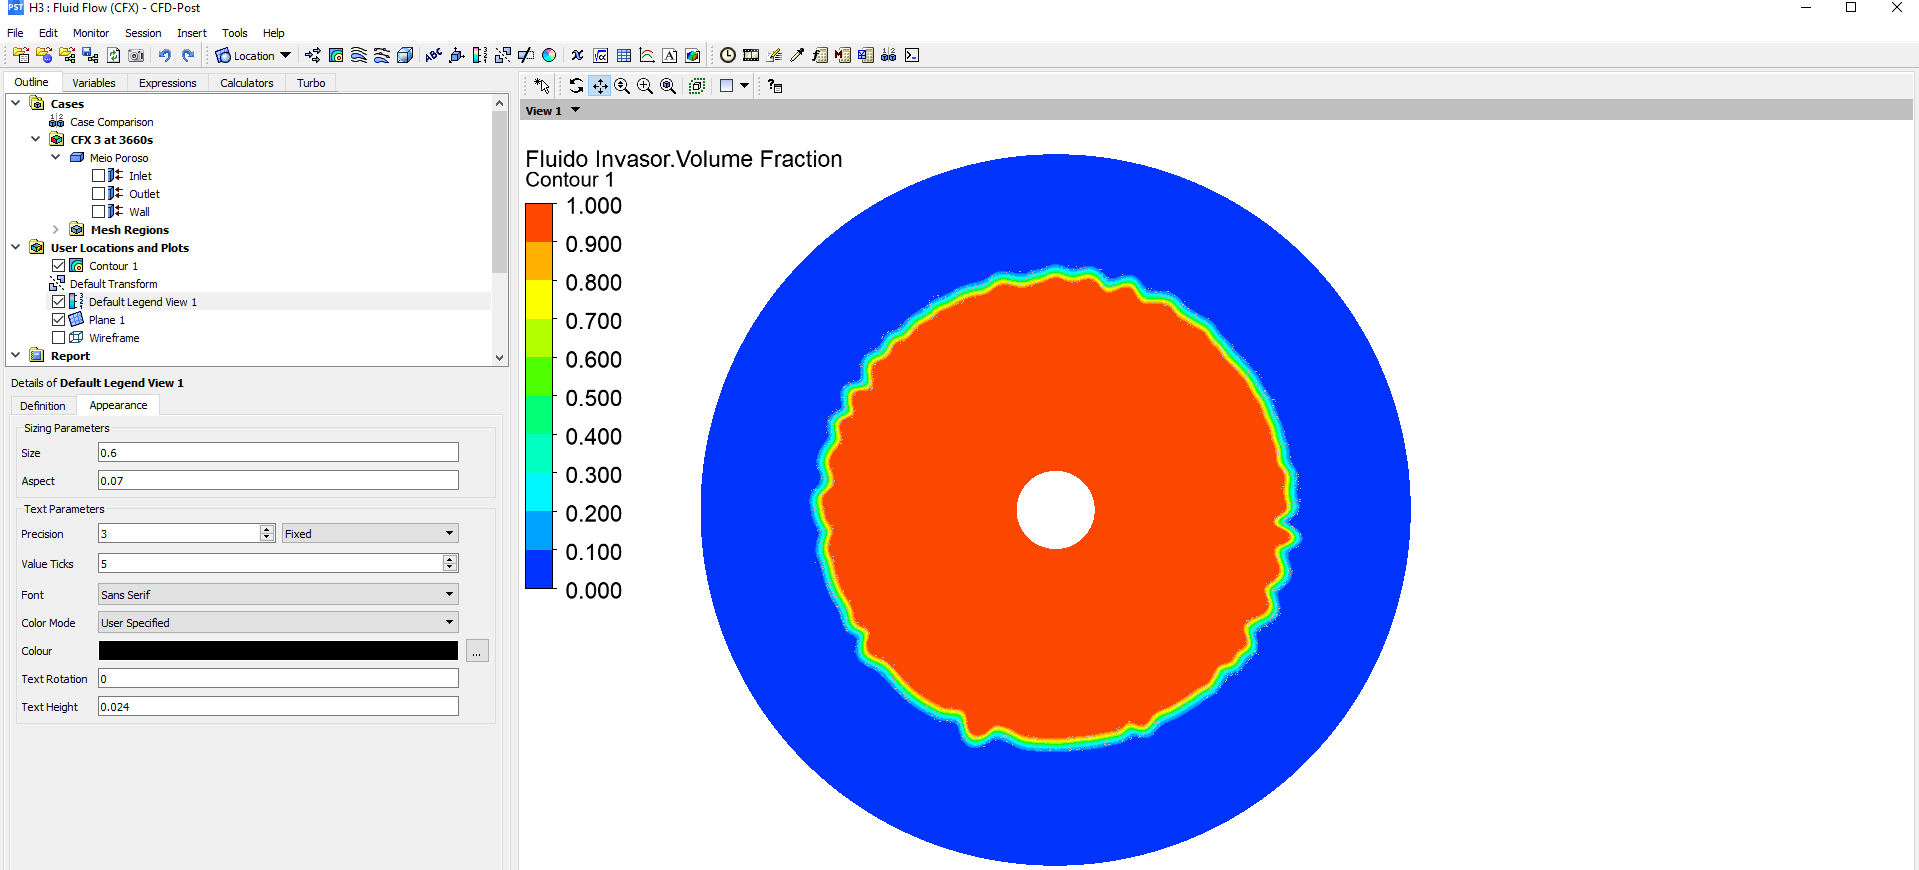The height and width of the screenshot is (870, 1919).
Task: Insert a table from toolbar
Action: [624, 56]
